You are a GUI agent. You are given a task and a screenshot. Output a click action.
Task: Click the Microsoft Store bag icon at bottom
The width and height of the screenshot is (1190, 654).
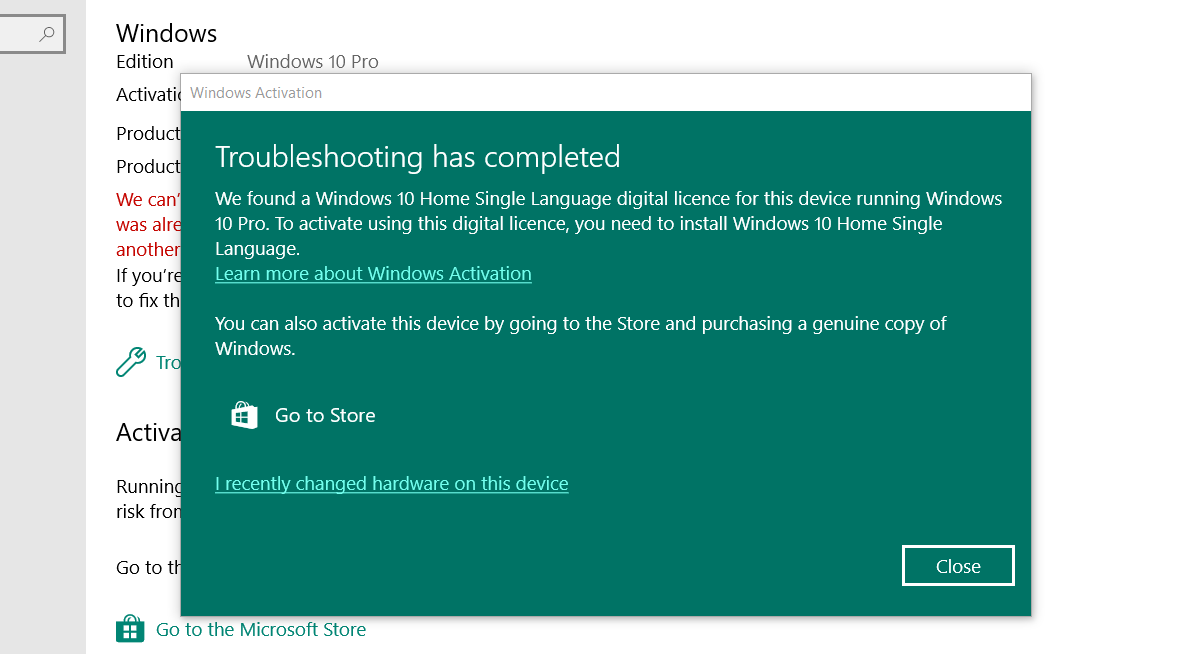[x=130, y=629]
